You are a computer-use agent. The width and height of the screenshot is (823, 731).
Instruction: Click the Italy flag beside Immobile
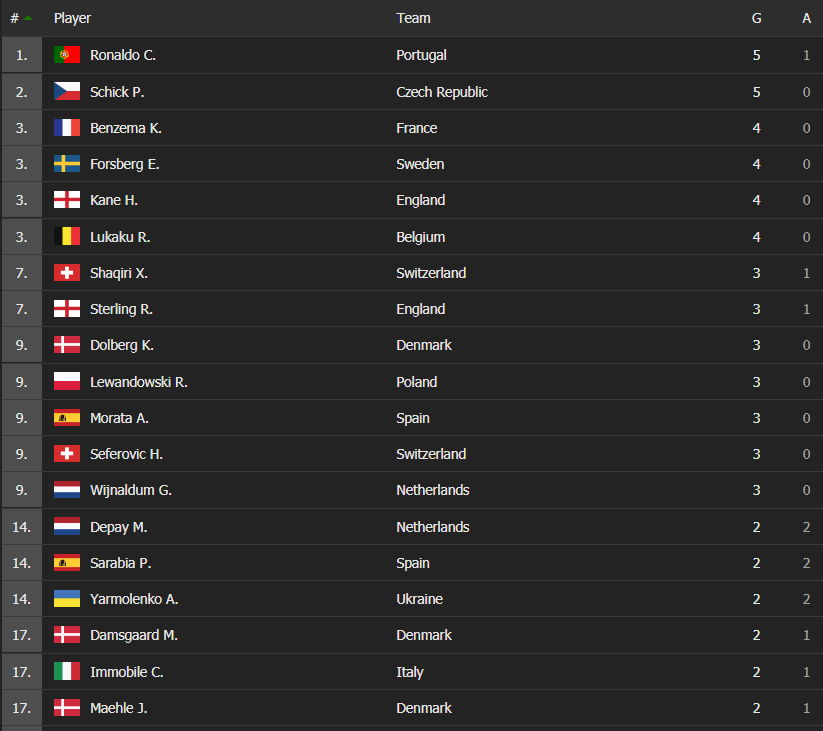point(67,672)
